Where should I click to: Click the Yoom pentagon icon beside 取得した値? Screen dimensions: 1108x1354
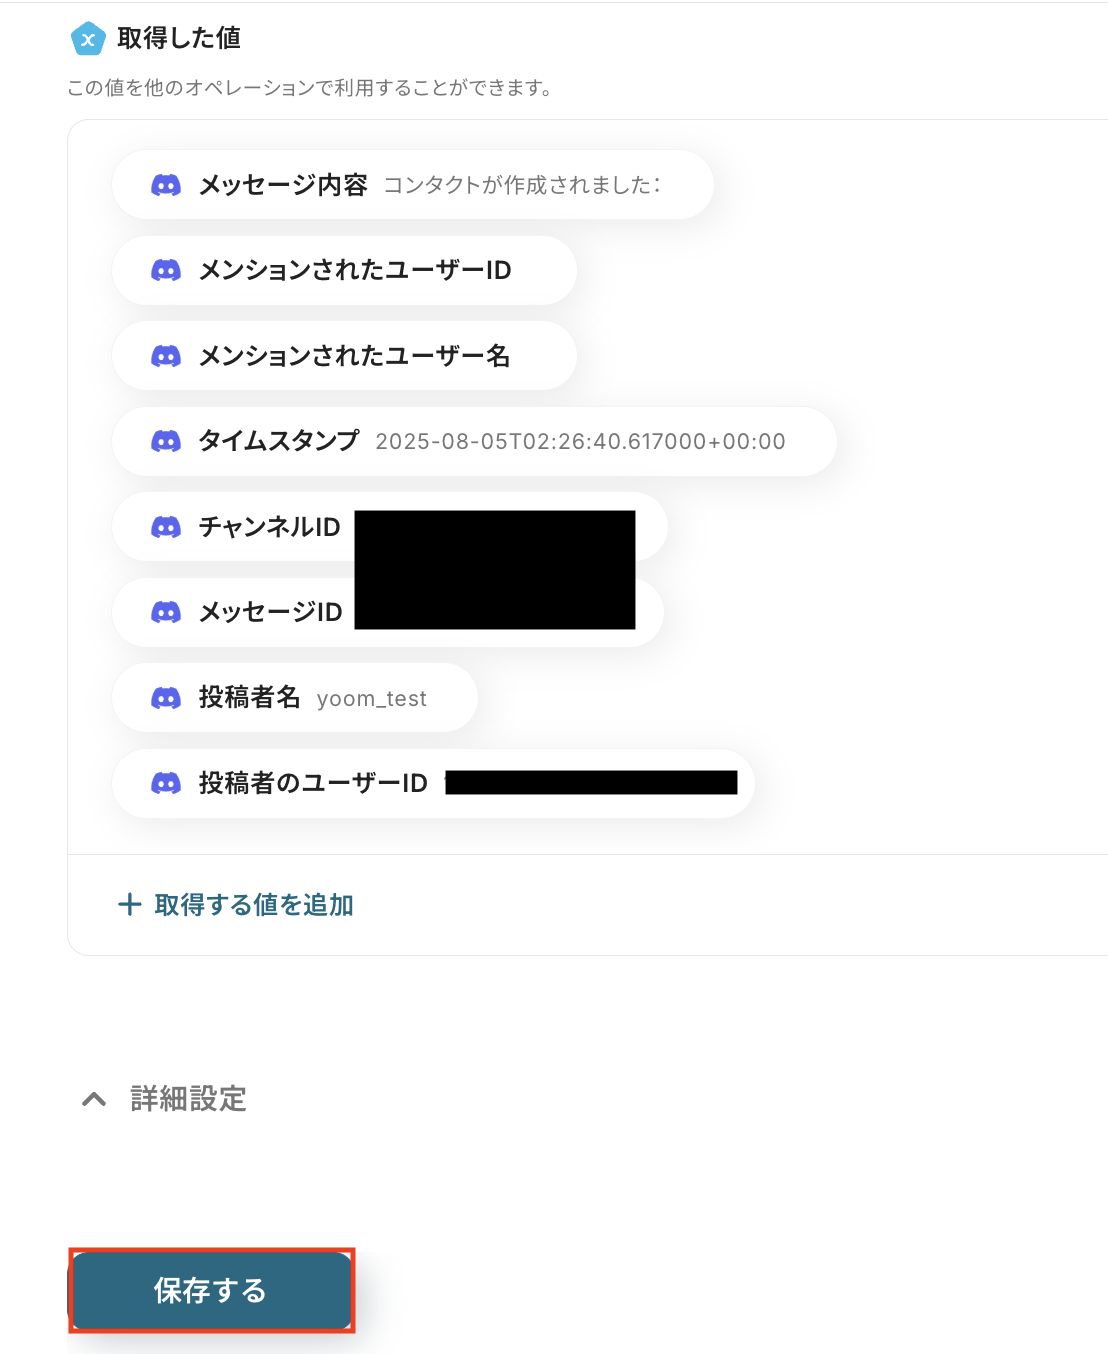pyautogui.click(x=88, y=39)
